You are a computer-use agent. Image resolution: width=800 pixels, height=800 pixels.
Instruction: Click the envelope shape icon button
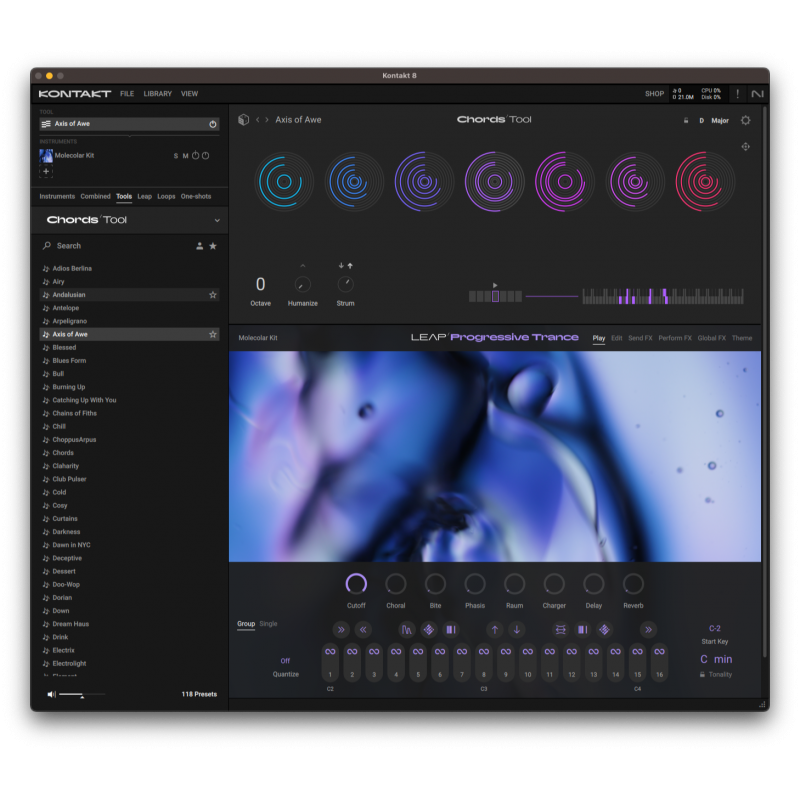[407, 630]
